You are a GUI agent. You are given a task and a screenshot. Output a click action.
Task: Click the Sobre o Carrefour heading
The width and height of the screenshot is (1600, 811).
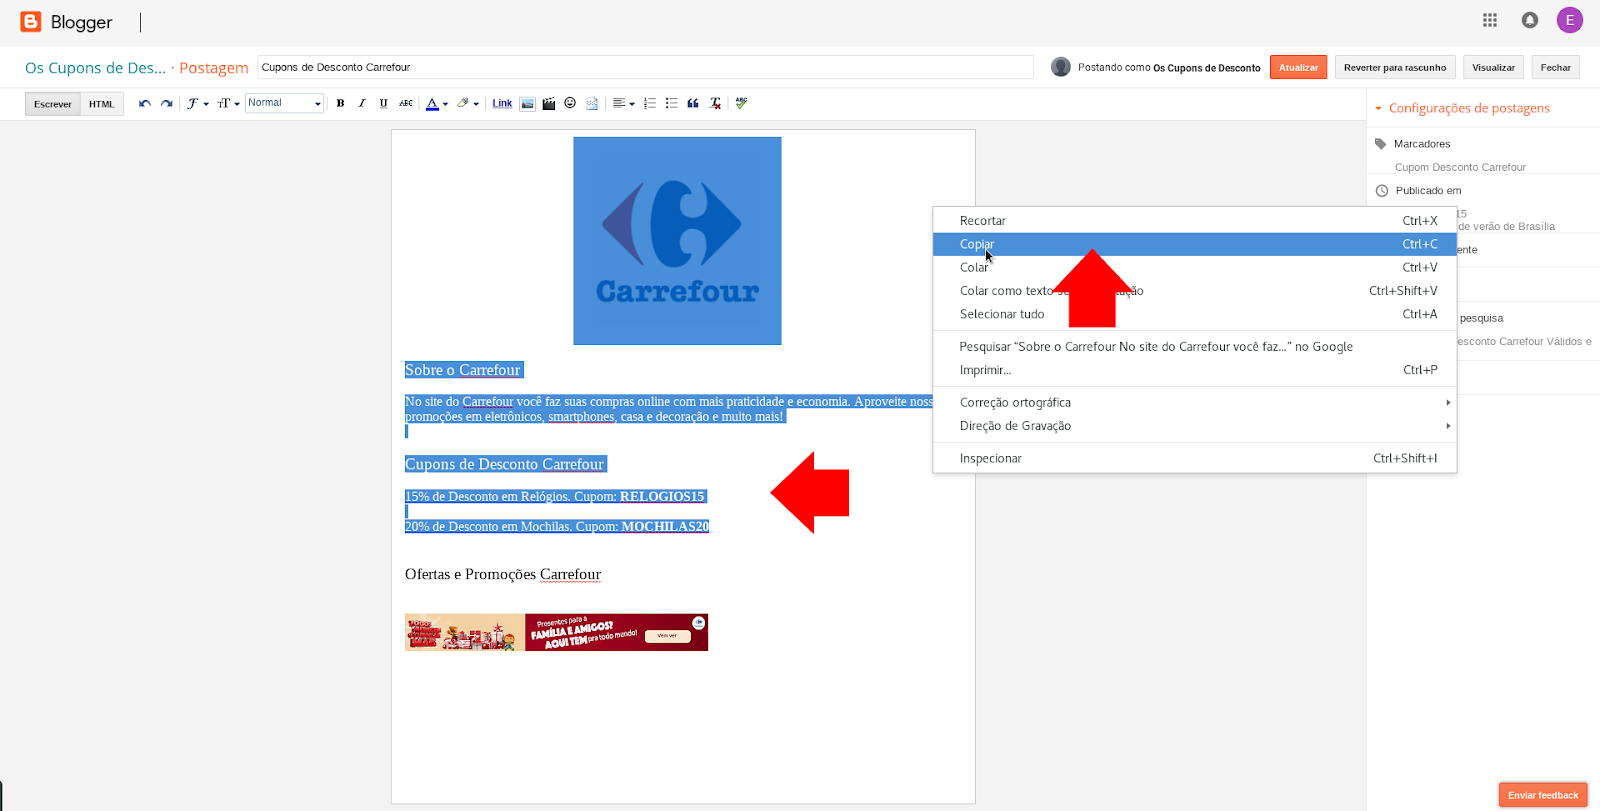463,370
